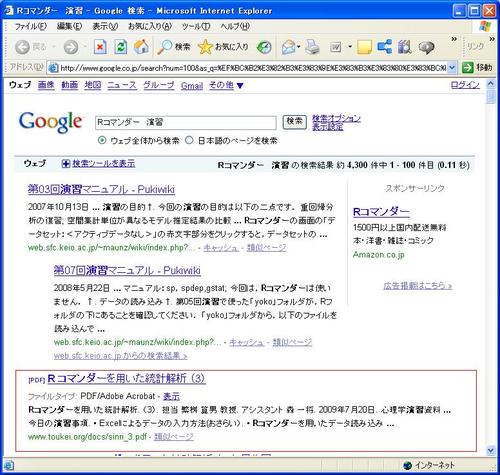
Task: Expand the その他 ▼ more services menu
Action: pos(226,85)
